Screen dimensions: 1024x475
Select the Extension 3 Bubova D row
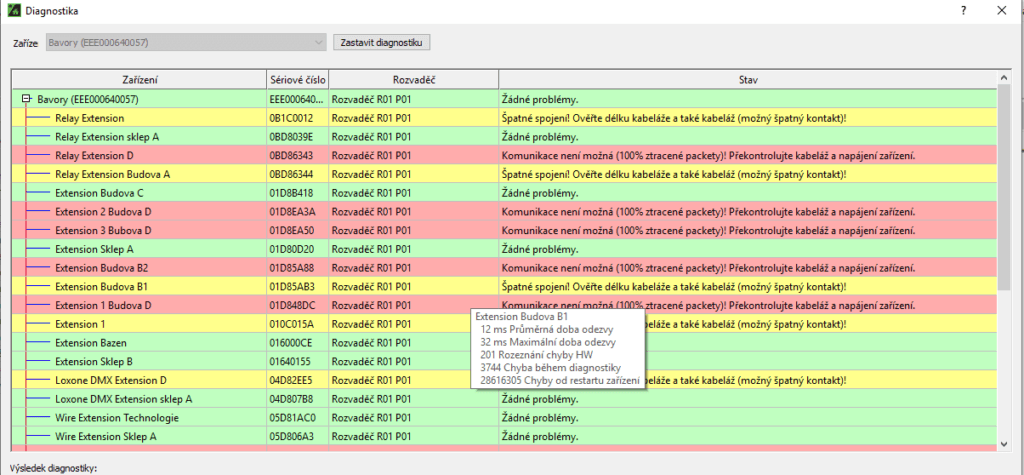point(505,231)
